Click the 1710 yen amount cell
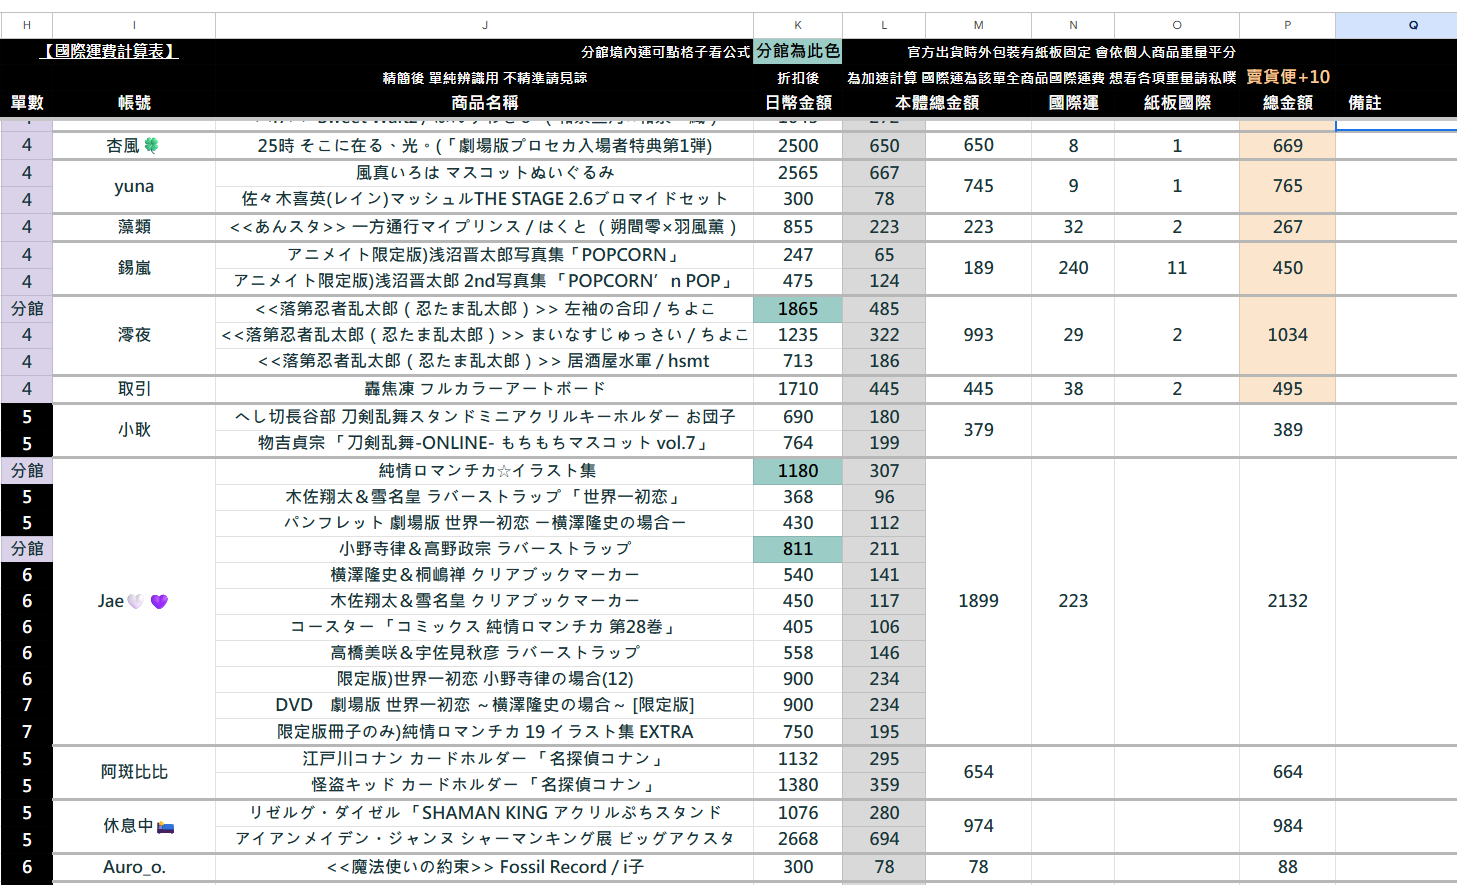The width and height of the screenshot is (1457, 885). pyautogui.click(x=798, y=389)
